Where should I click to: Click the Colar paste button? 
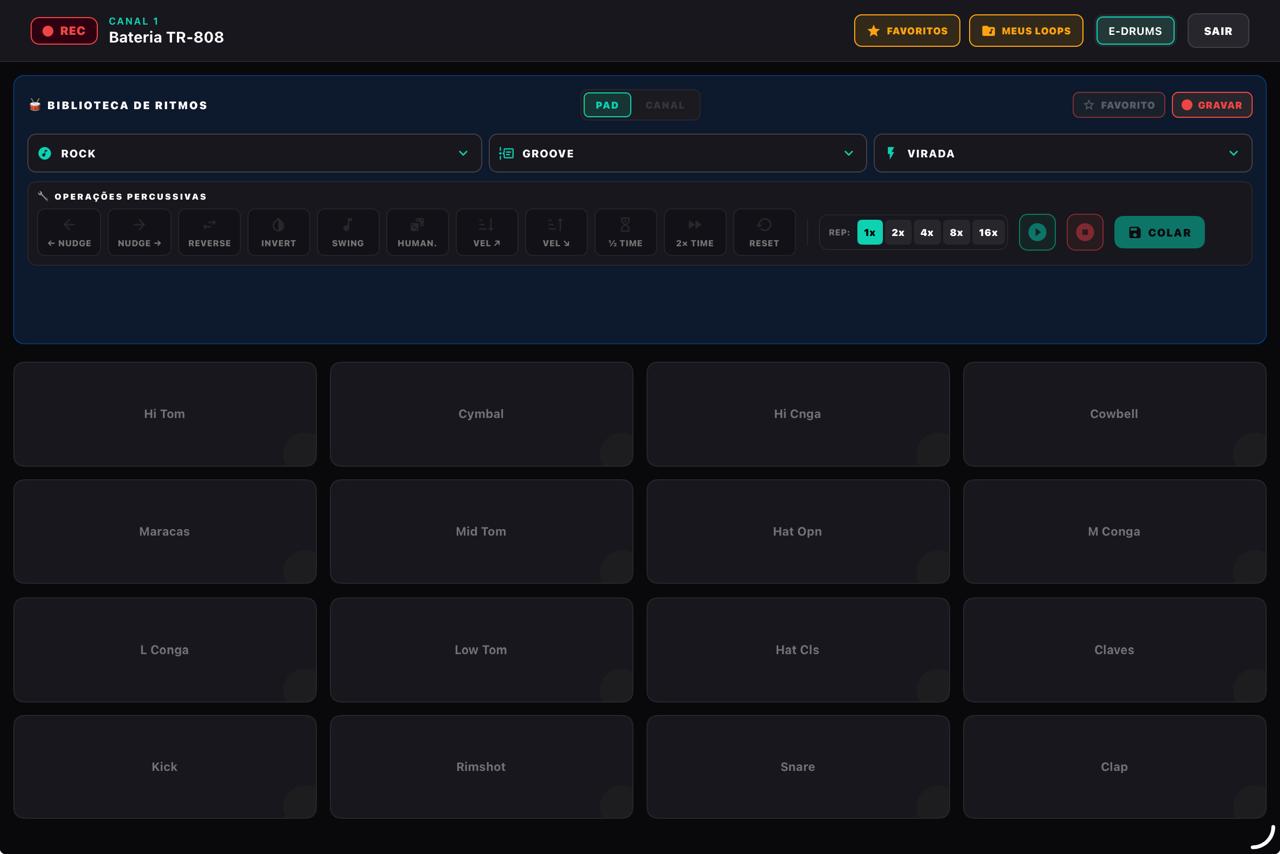(x=1159, y=232)
